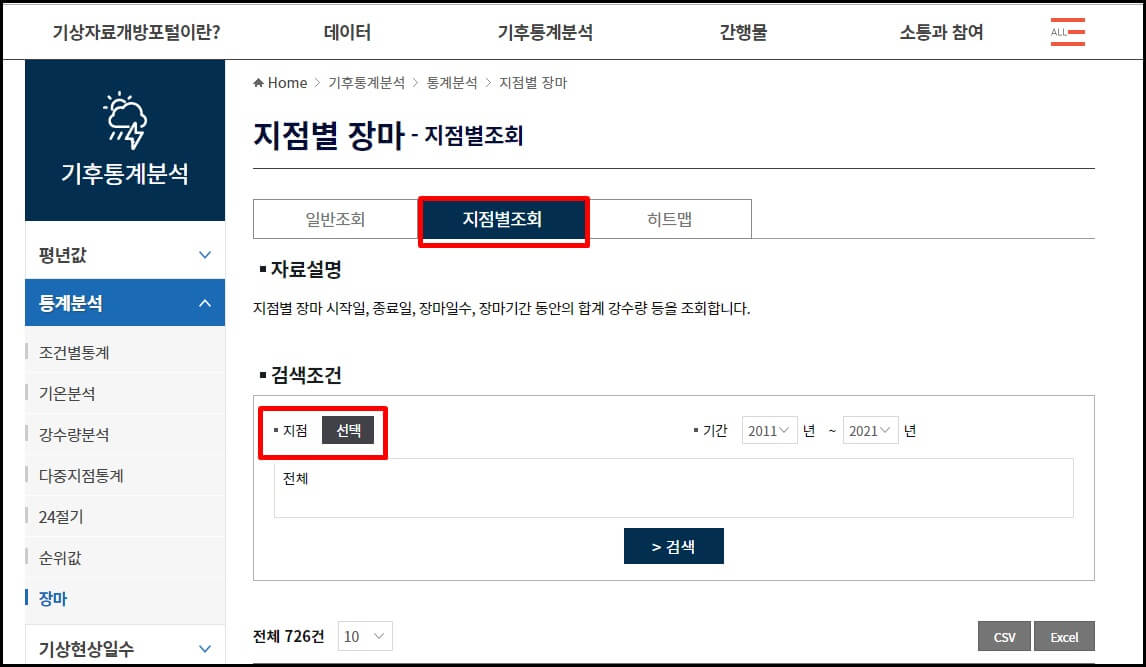Open 강수량분석 from the sidebar
The height and width of the screenshot is (667, 1146).
73,434
